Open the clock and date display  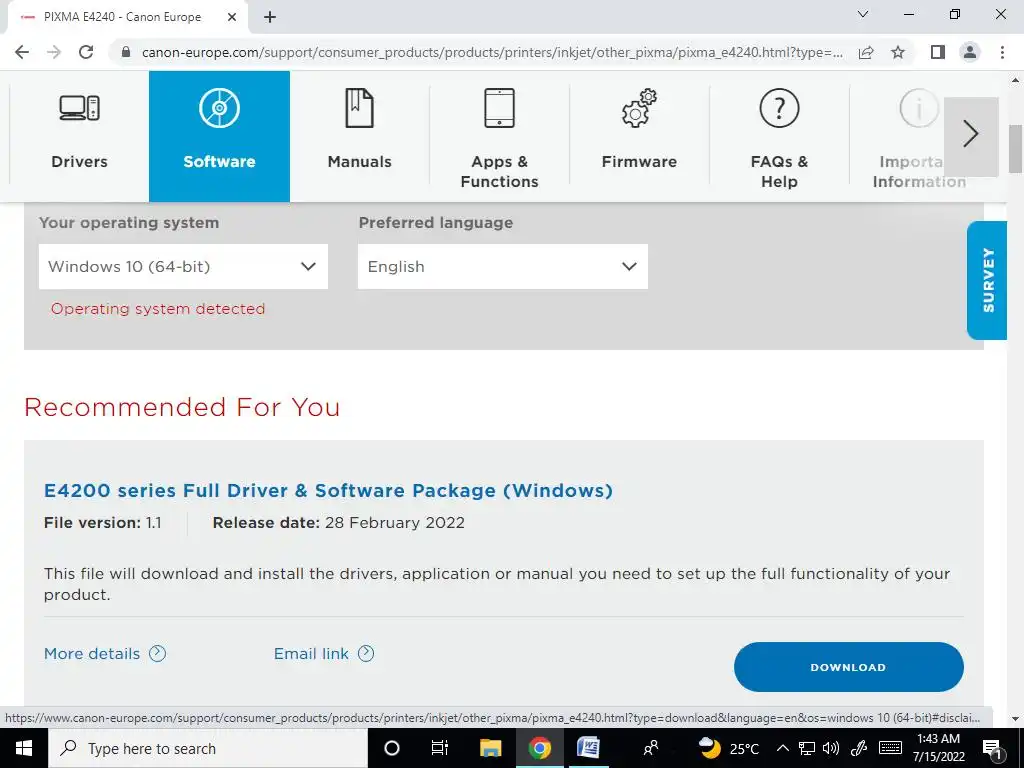(x=938, y=748)
